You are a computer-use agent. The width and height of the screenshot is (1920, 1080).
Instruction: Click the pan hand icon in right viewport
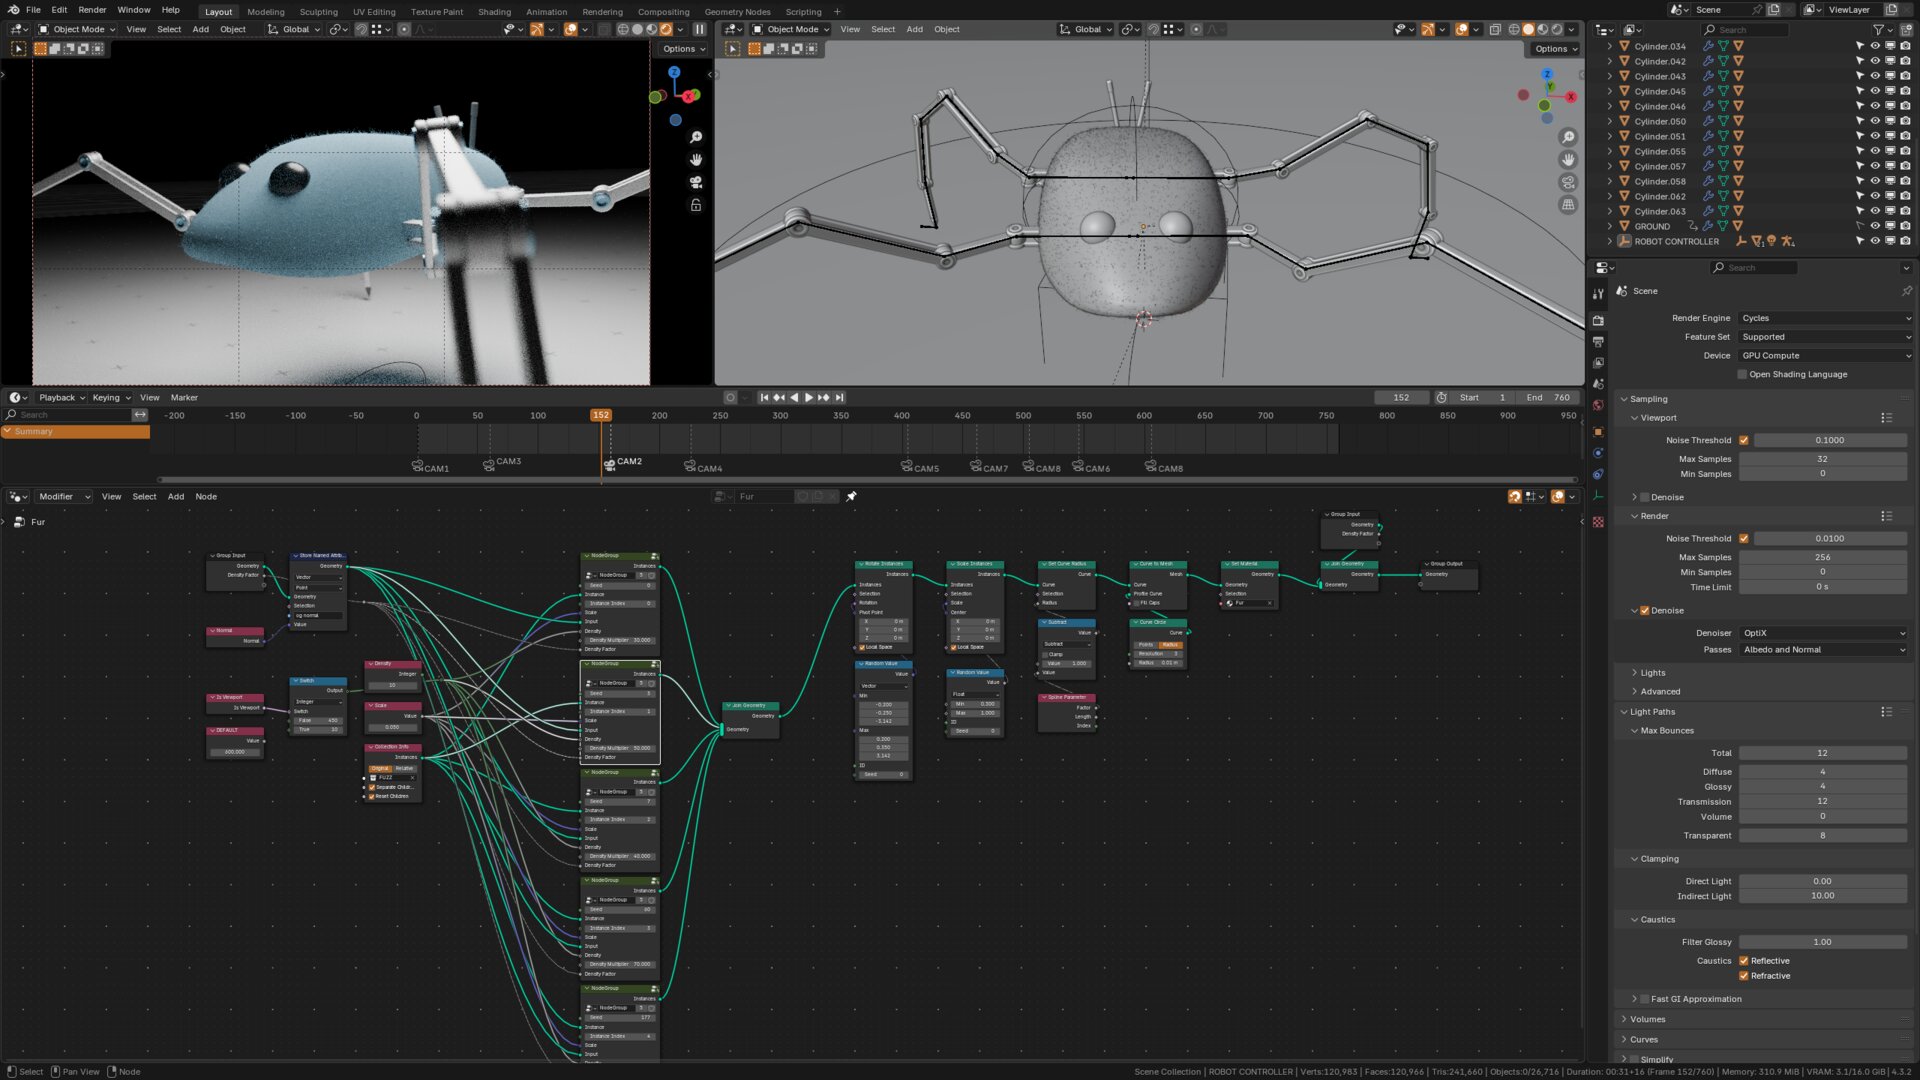point(1568,160)
